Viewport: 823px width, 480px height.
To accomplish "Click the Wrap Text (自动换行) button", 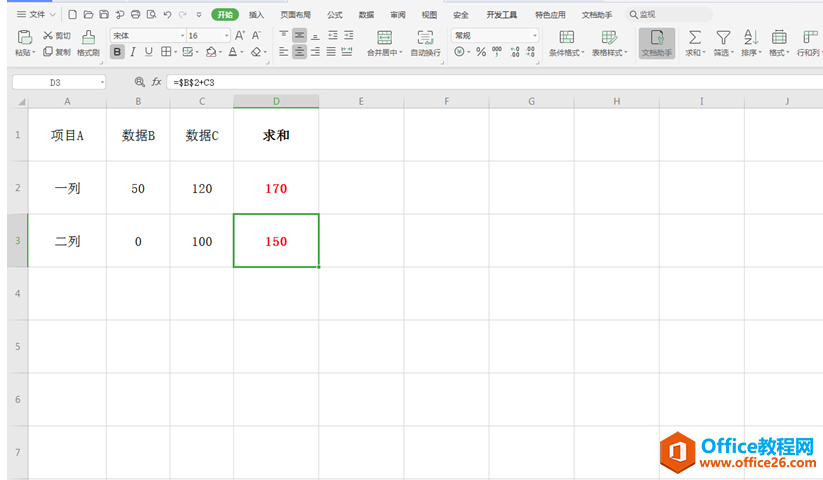I will pyautogui.click(x=425, y=43).
